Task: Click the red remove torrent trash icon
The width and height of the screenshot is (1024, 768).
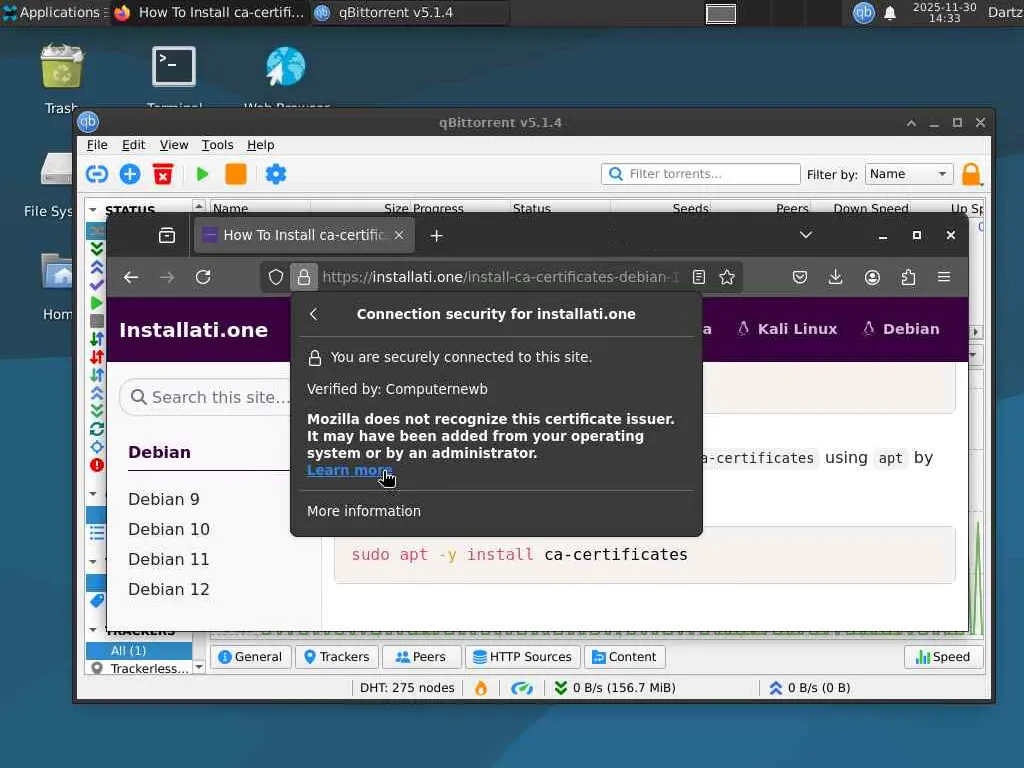Action: pyautogui.click(x=163, y=174)
